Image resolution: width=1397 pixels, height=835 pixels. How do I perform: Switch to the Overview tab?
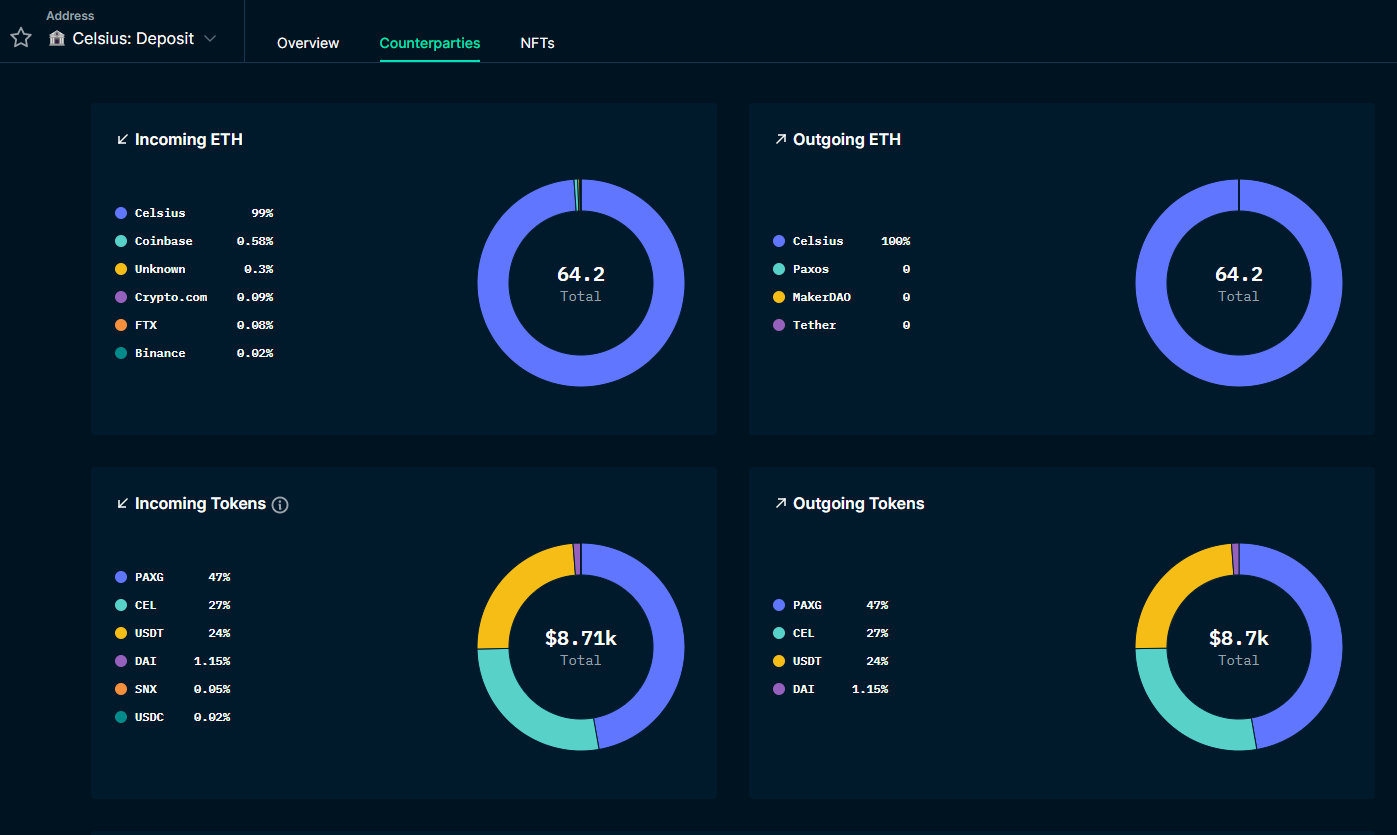click(x=308, y=43)
